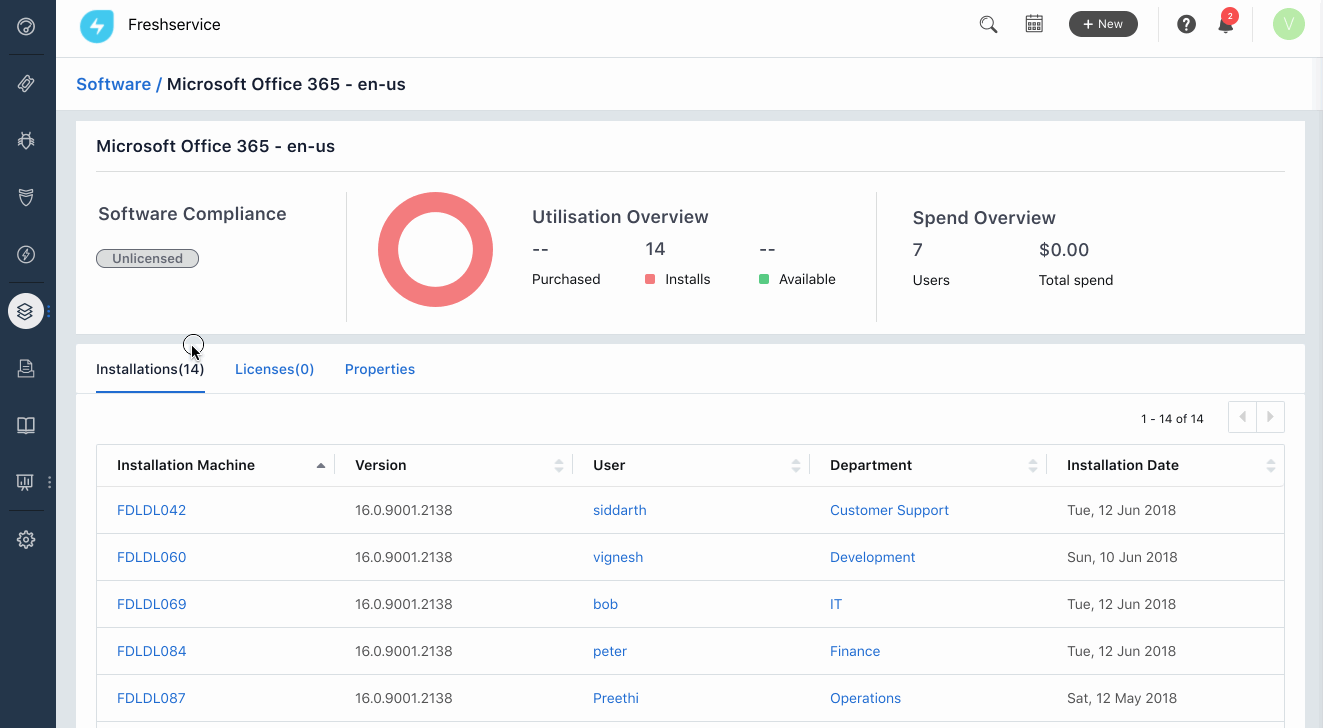
Task: Open the Assets layers icon
Action: point(26,310)
